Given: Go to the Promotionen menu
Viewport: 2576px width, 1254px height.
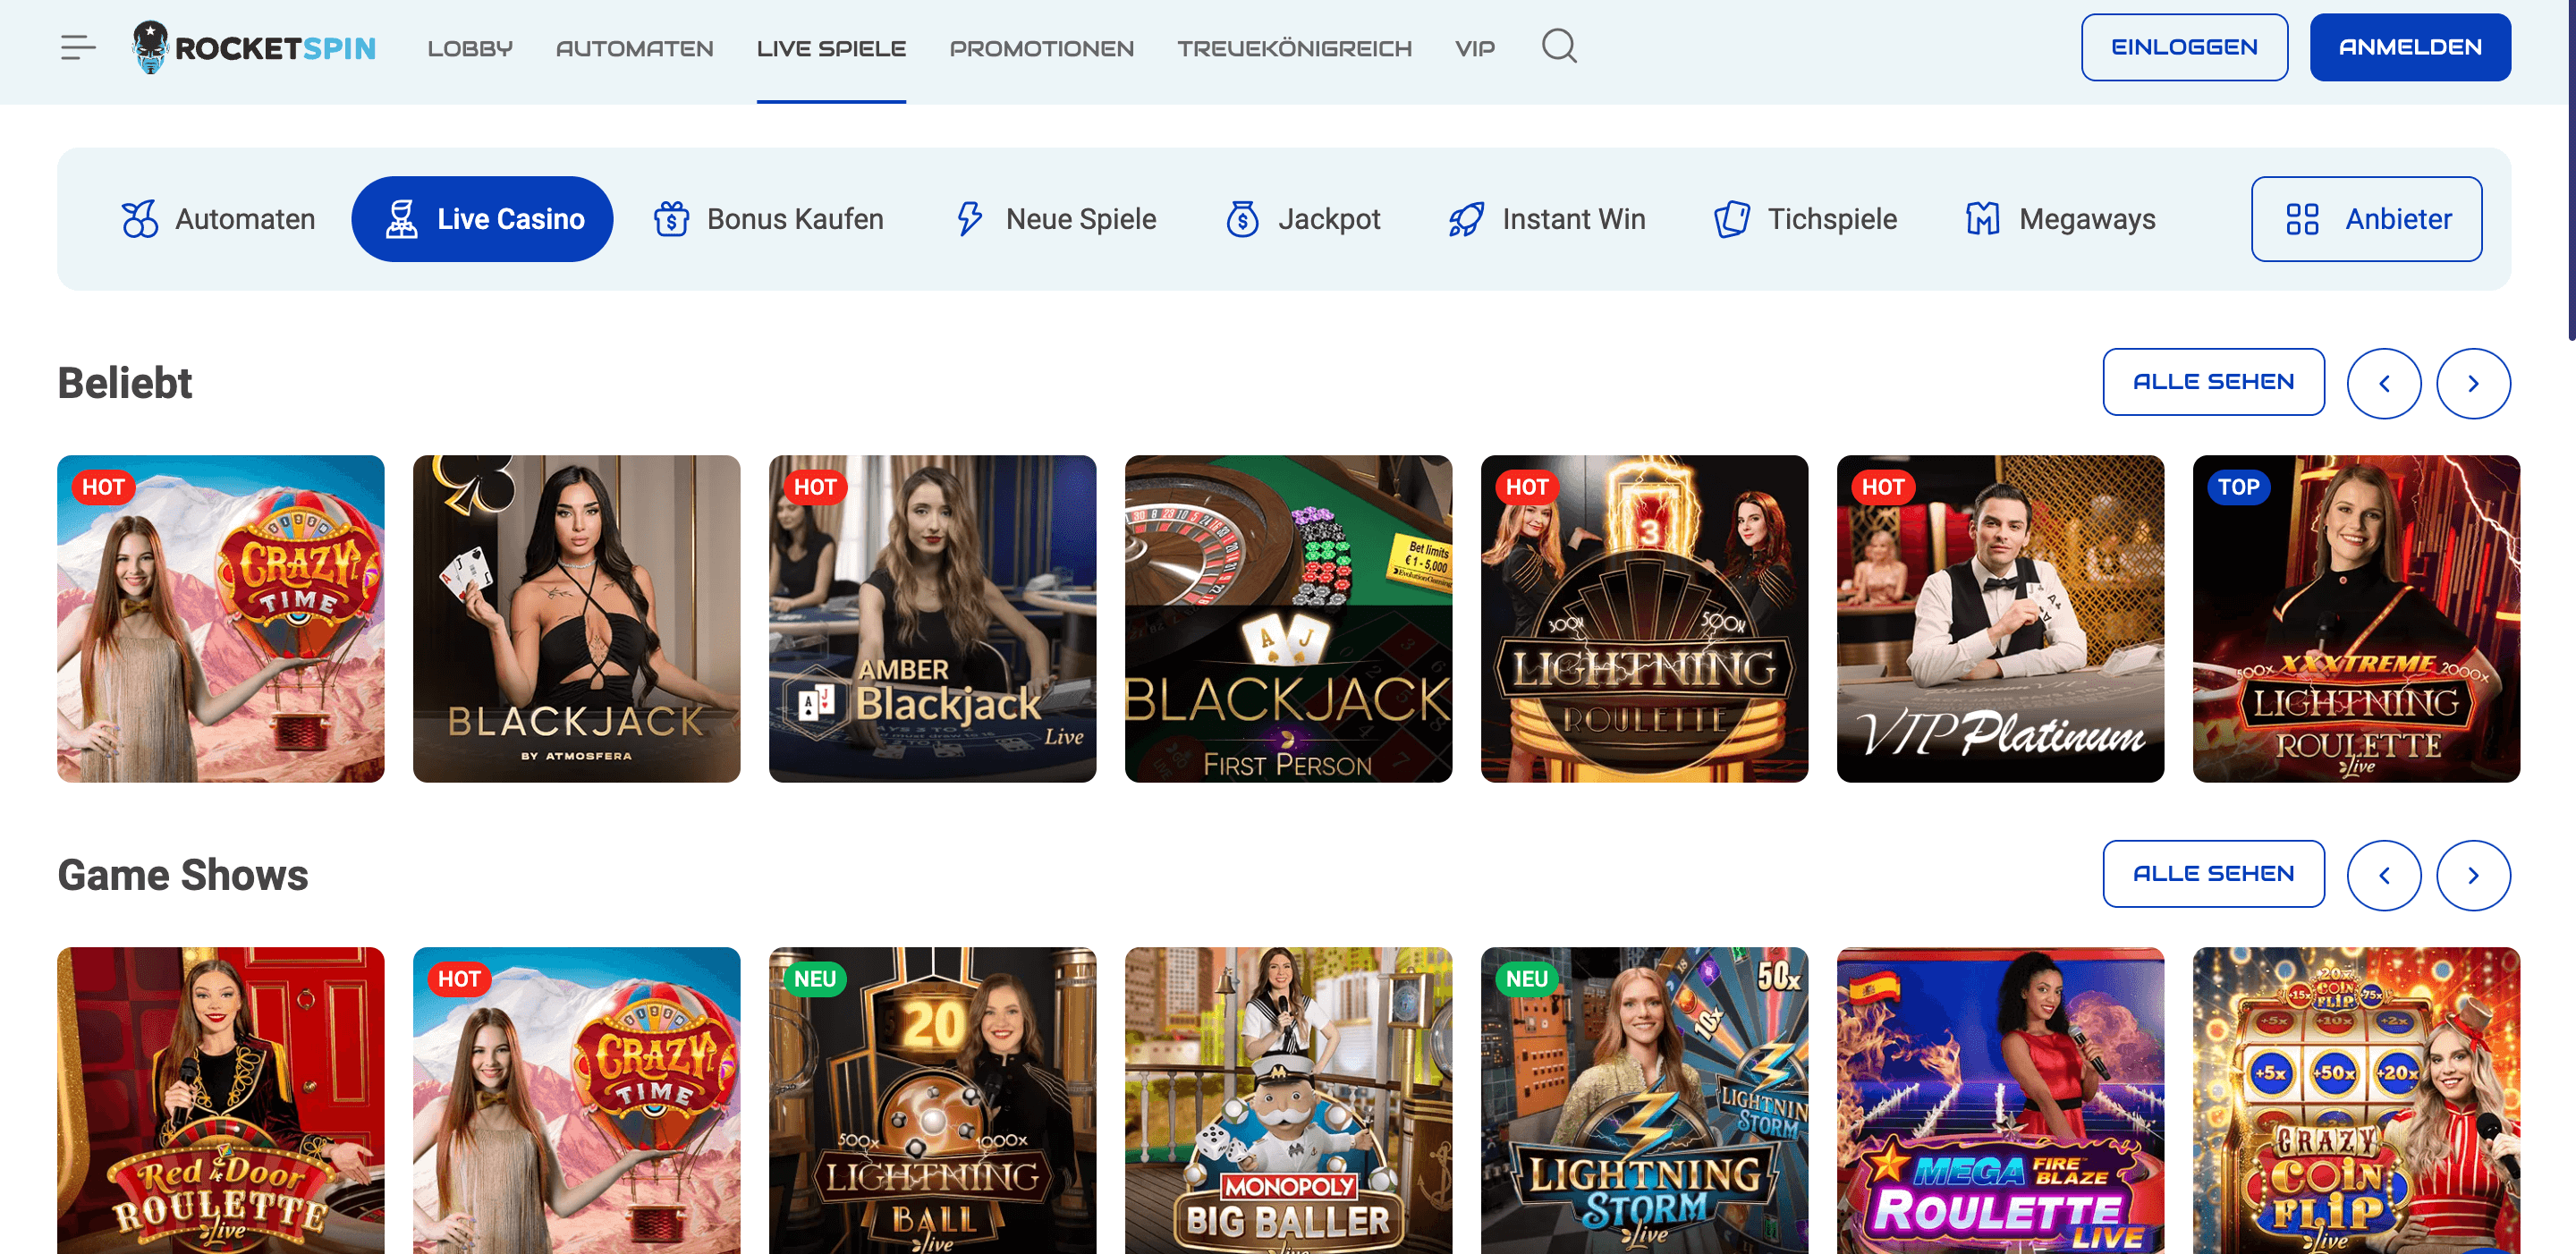Looking at the screenshot, I should pos(1041,48).
